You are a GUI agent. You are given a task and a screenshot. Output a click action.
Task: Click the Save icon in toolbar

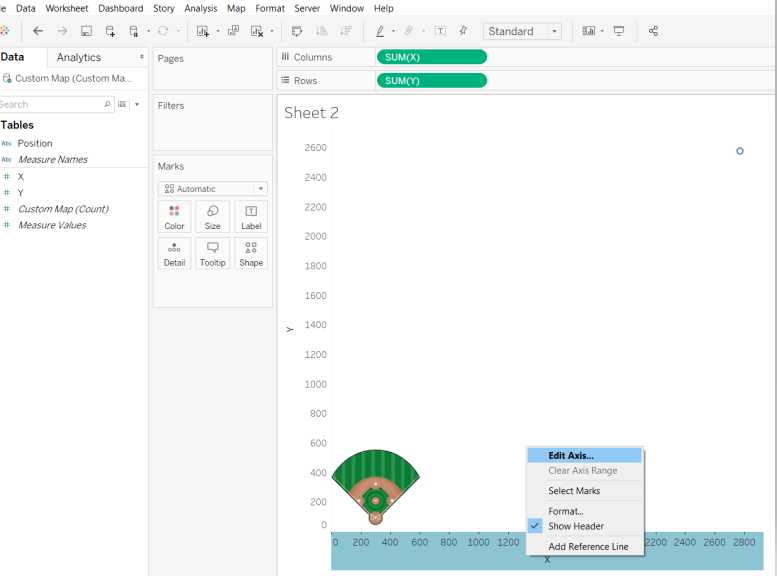coord(86,31)
